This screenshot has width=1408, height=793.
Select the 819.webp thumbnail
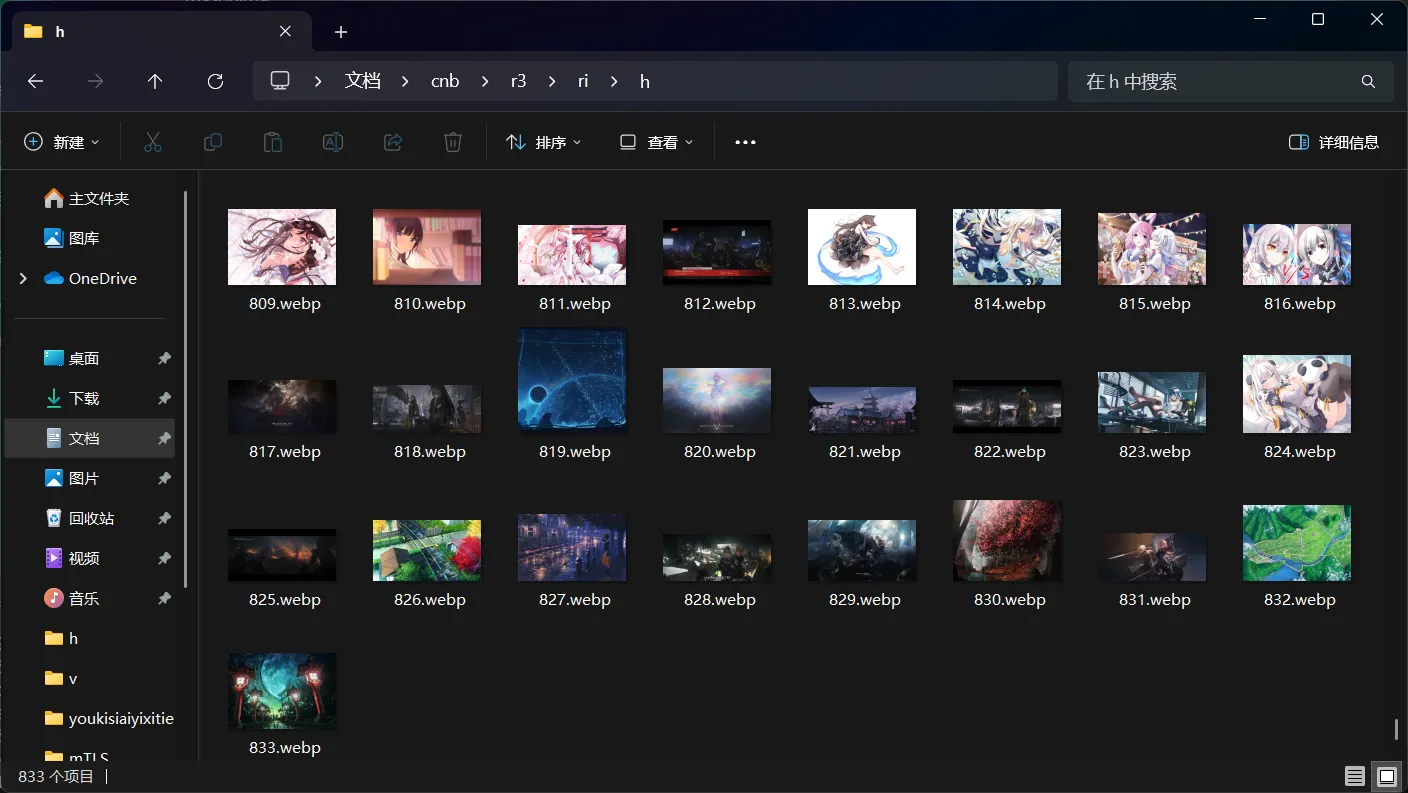click(x=573, y=382)
